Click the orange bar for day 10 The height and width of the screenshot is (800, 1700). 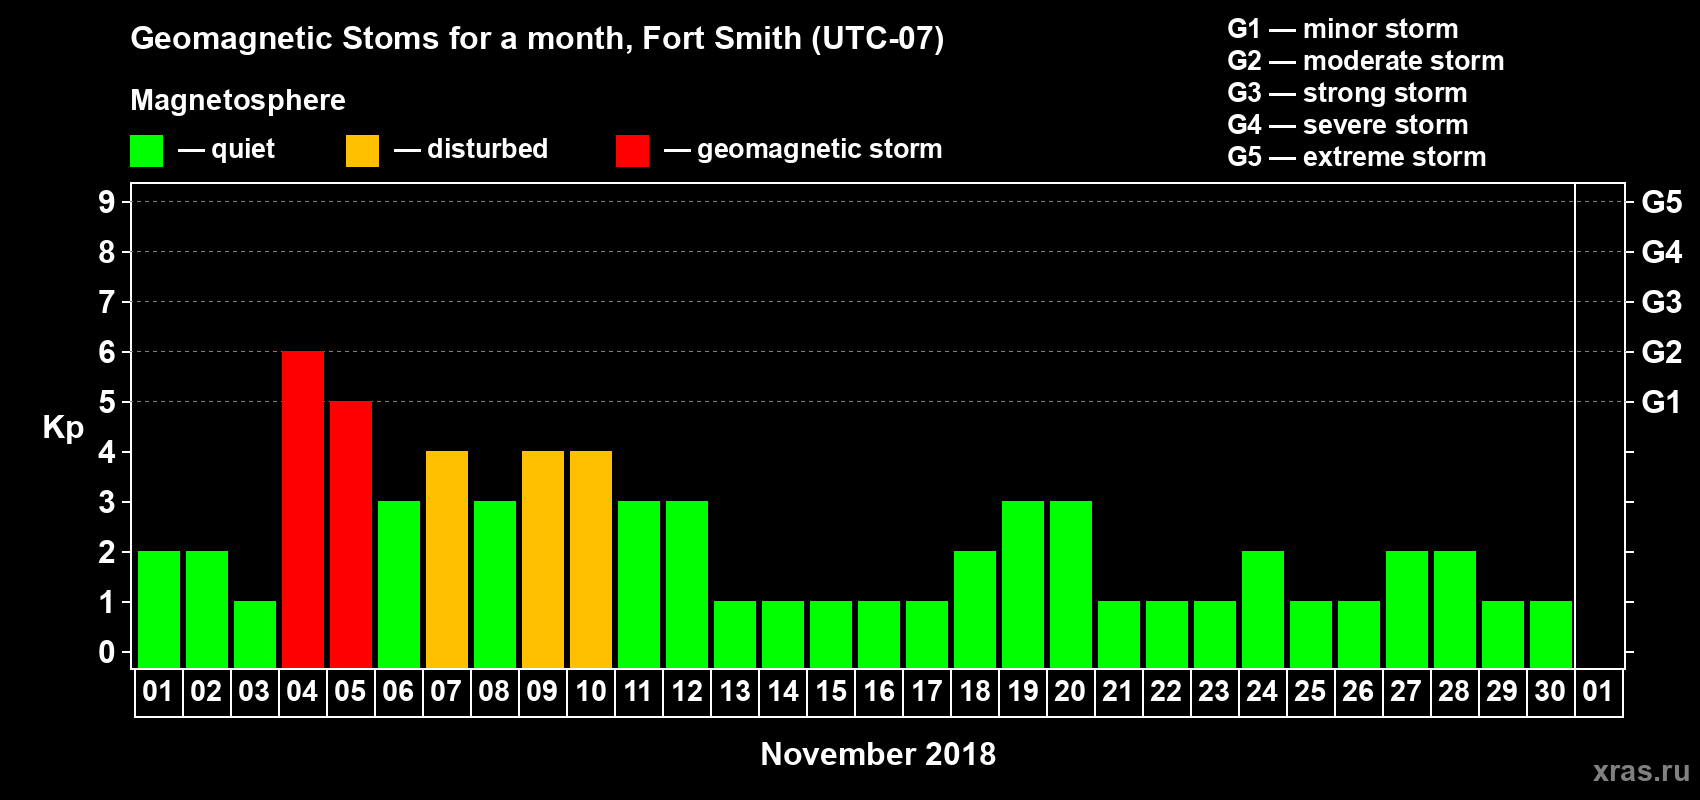[x=591, y=560]
